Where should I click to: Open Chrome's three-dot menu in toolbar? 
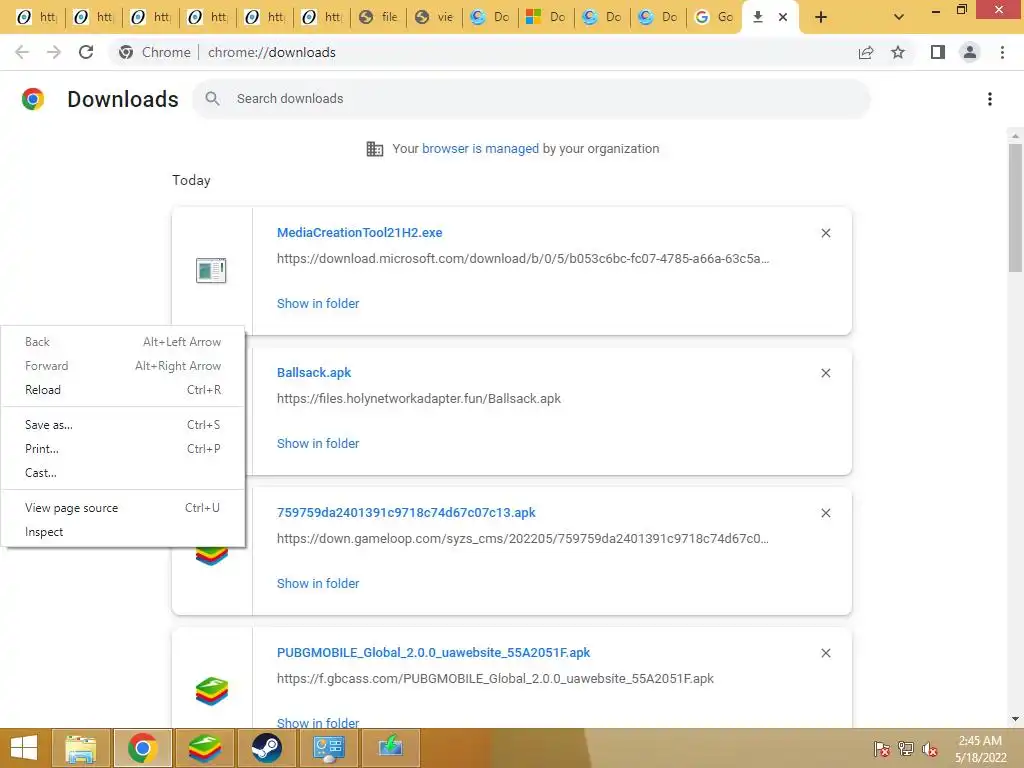point(1002,52)
